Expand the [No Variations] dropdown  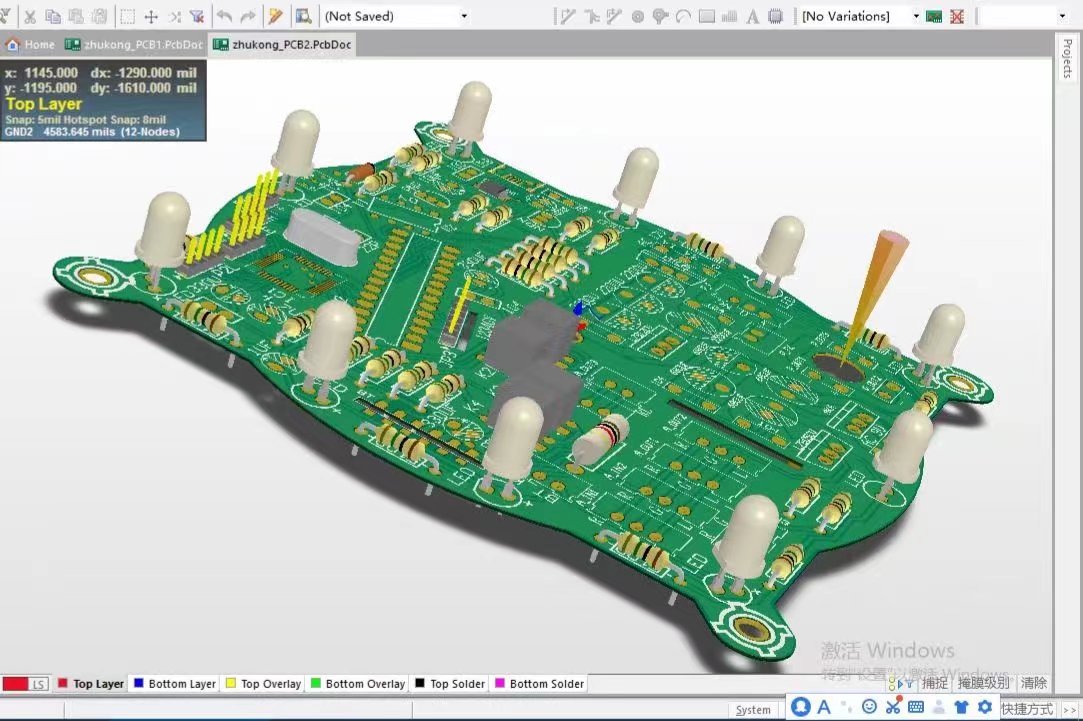point(915,16)
